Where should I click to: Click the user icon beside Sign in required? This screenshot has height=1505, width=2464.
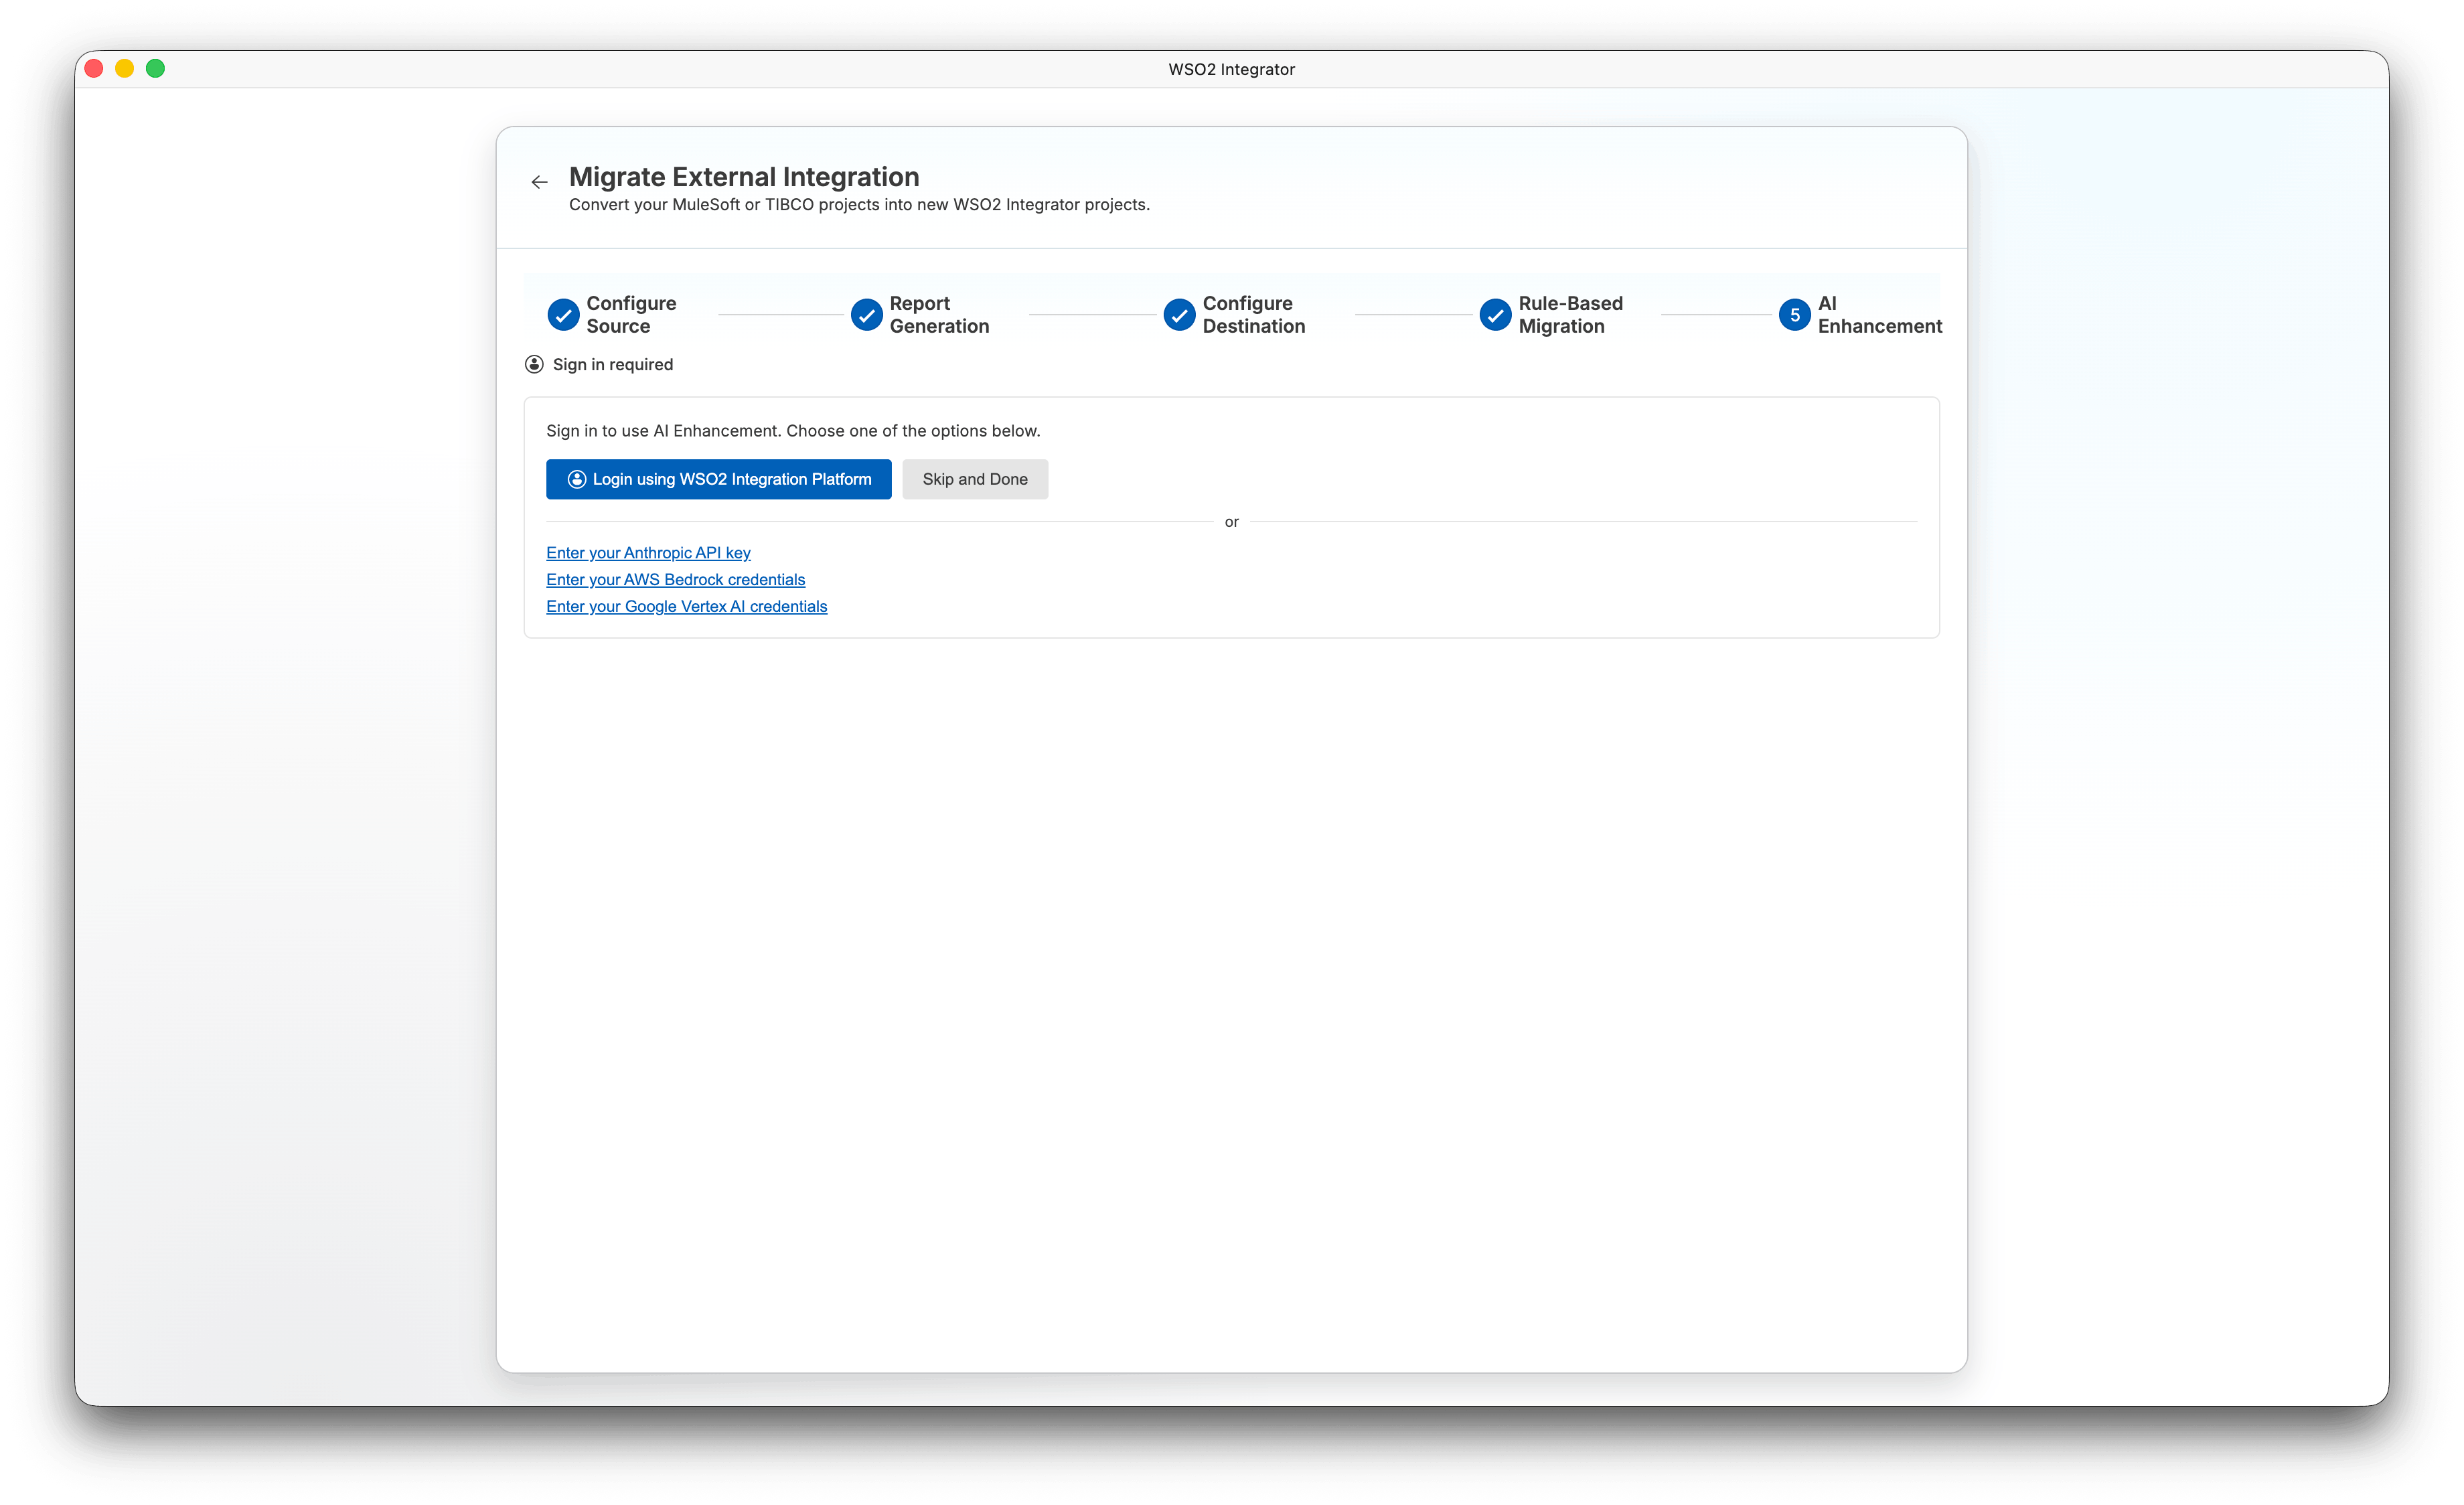534,364
